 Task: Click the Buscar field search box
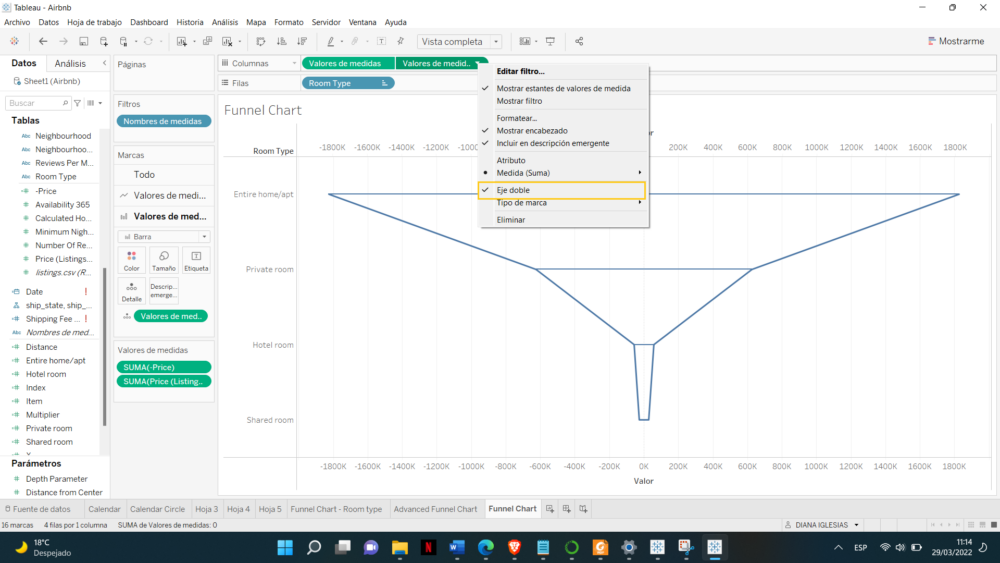click(x=35, y=103)
